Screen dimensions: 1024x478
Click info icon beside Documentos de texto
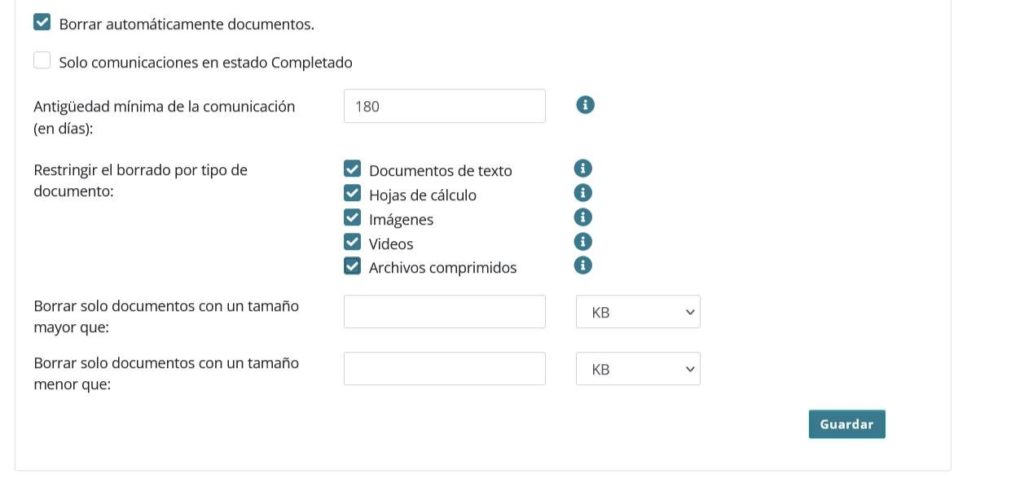point(583,168)
